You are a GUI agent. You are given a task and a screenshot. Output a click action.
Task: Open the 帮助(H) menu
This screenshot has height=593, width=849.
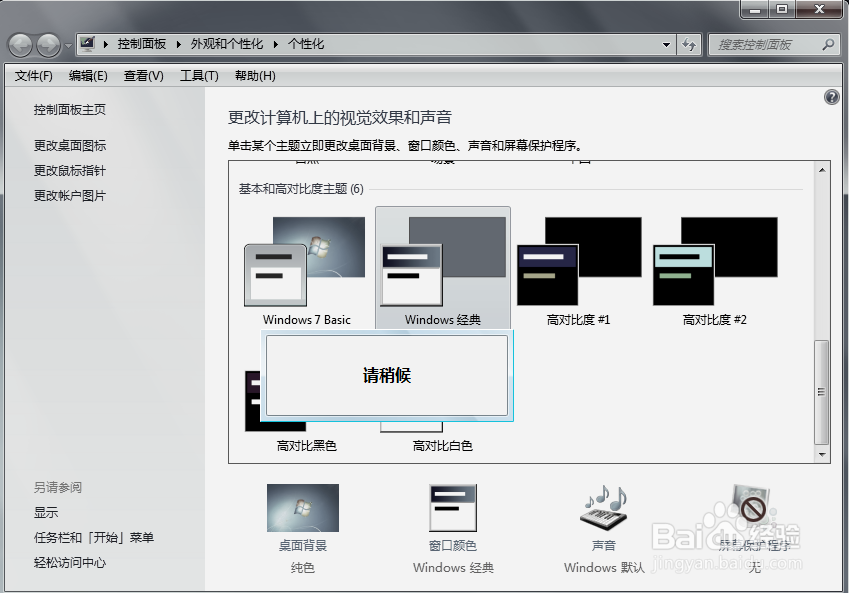255,76
